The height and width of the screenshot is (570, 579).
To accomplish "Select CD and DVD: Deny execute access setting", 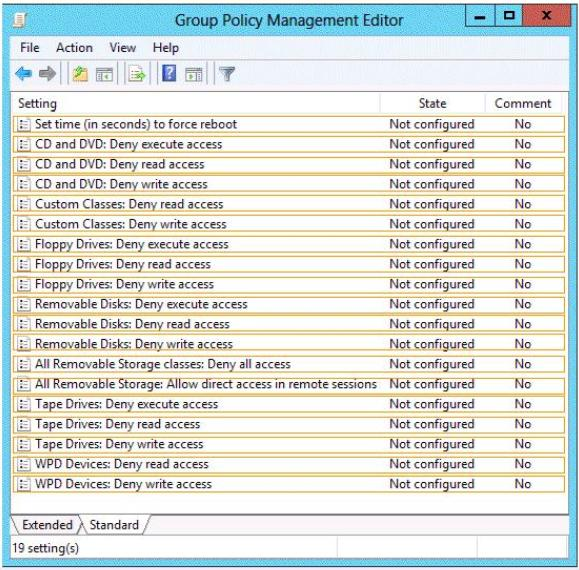I will (289, 144).
